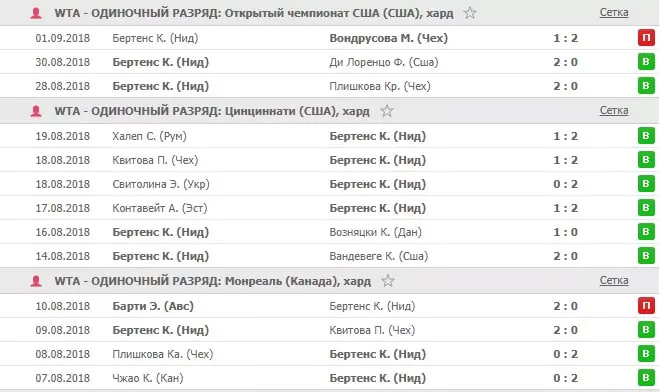Select Свитолина Э. (Укр) player name
Viewport: 660px width, 392px height.
161,184
